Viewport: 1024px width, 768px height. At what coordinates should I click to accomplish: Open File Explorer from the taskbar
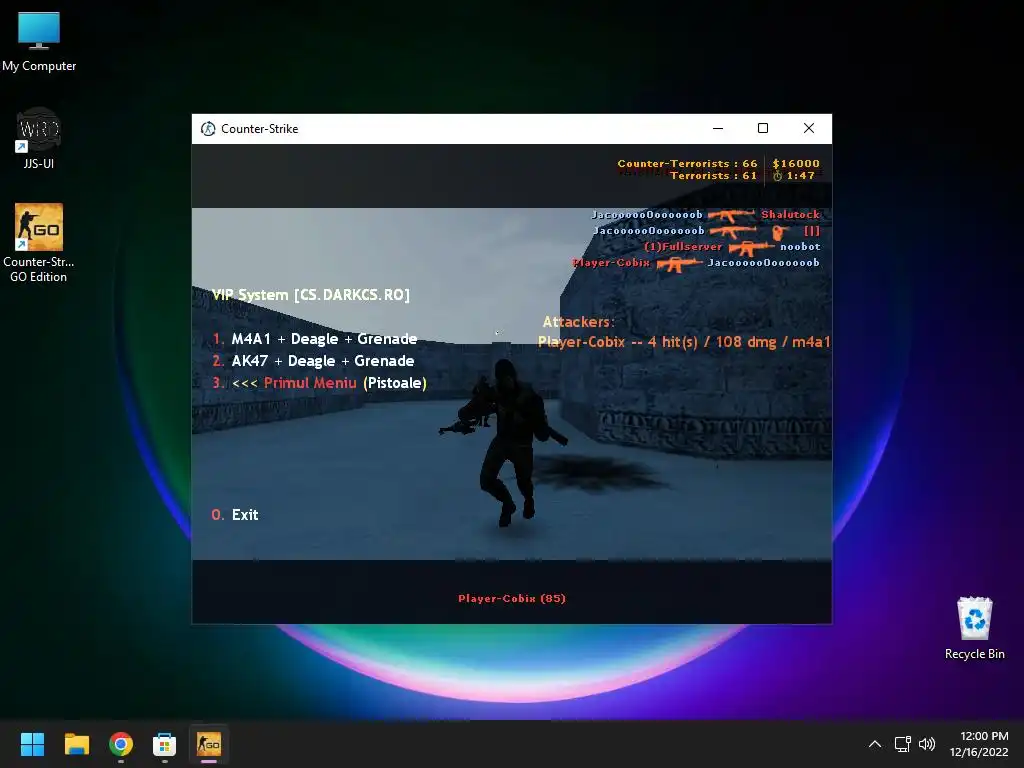pyautogui.click(x=76, y=744)
